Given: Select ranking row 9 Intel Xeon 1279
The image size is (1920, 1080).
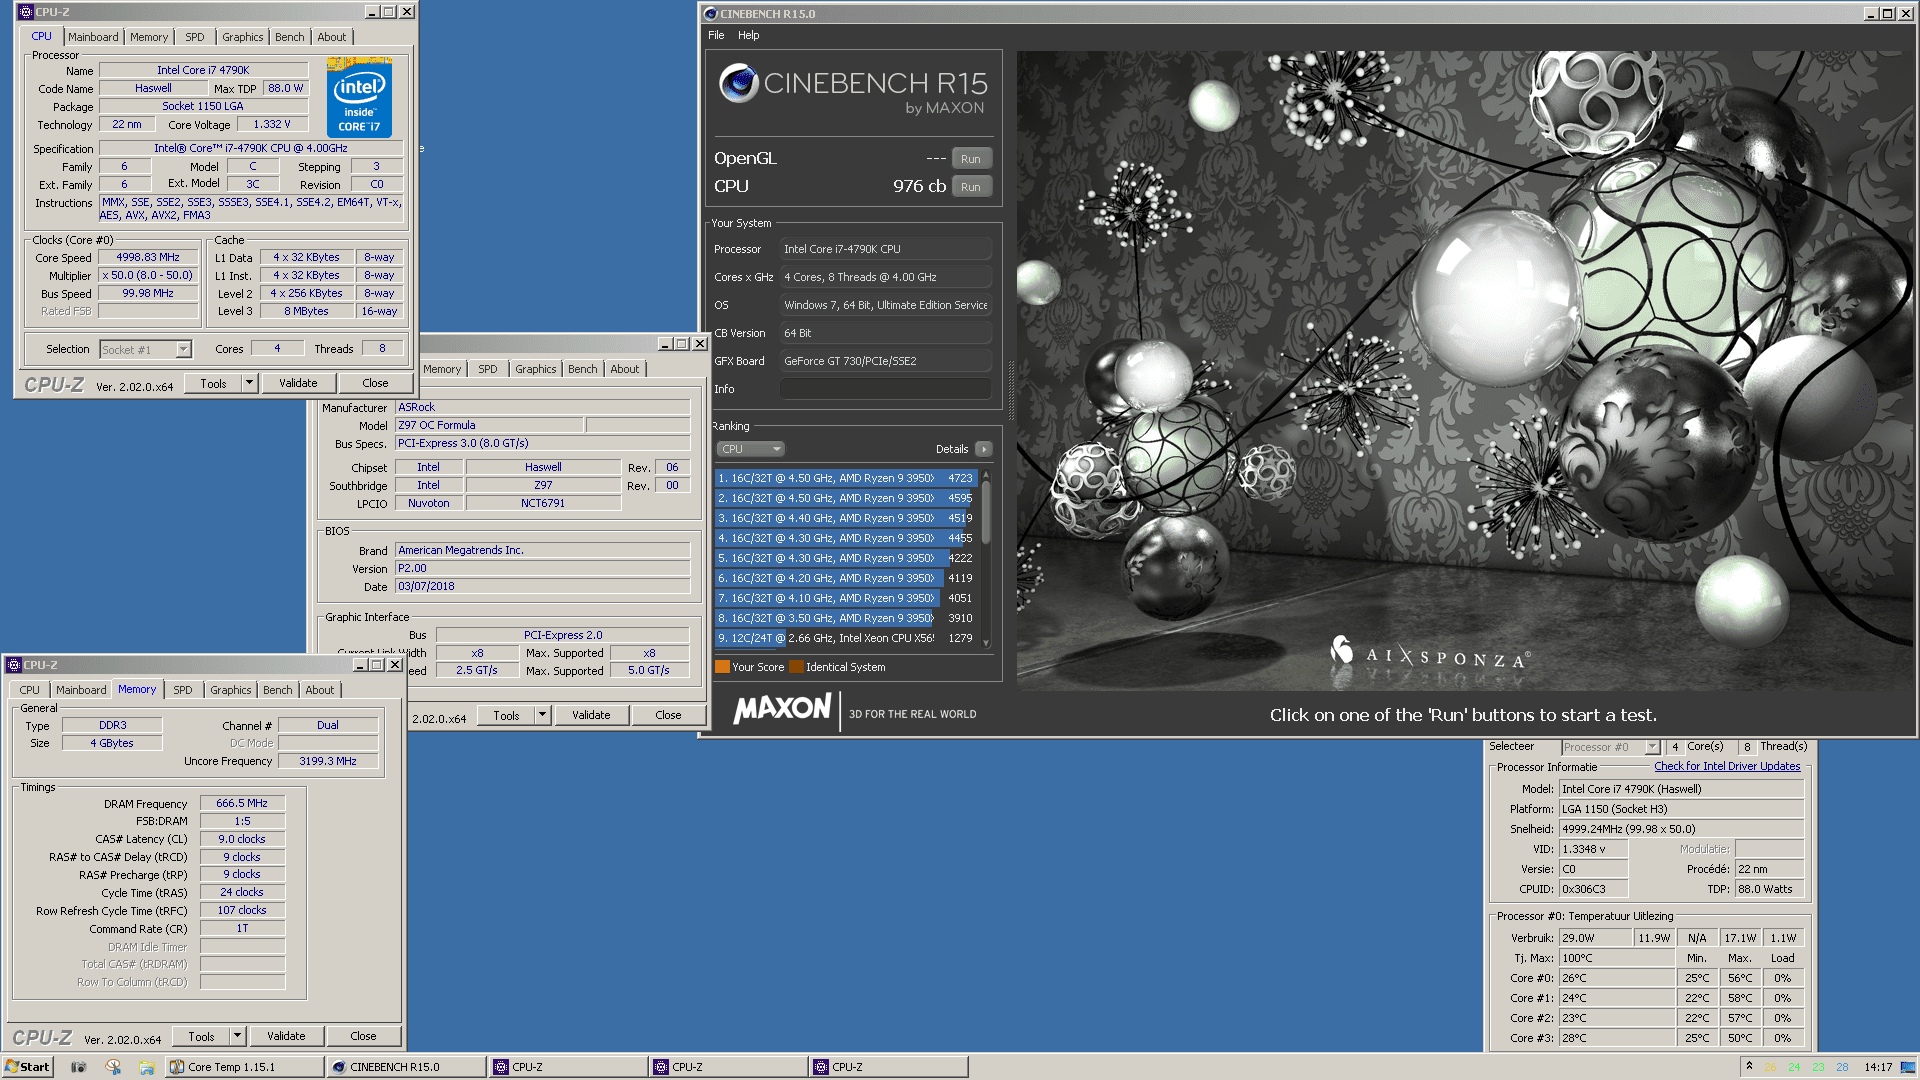Looking at the screenshot, I should pyautogui.click(x=845, y=638).
